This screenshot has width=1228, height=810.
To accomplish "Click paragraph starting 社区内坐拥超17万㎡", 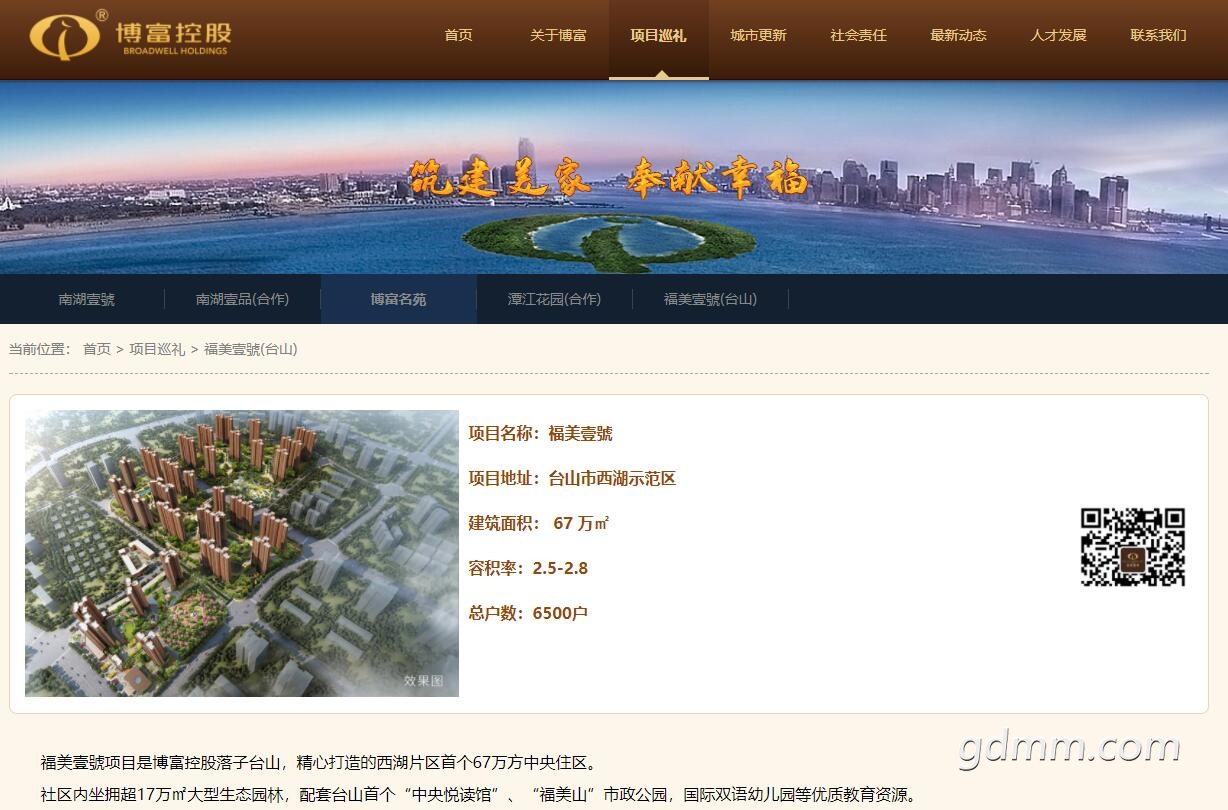I will tap(479, 795).
